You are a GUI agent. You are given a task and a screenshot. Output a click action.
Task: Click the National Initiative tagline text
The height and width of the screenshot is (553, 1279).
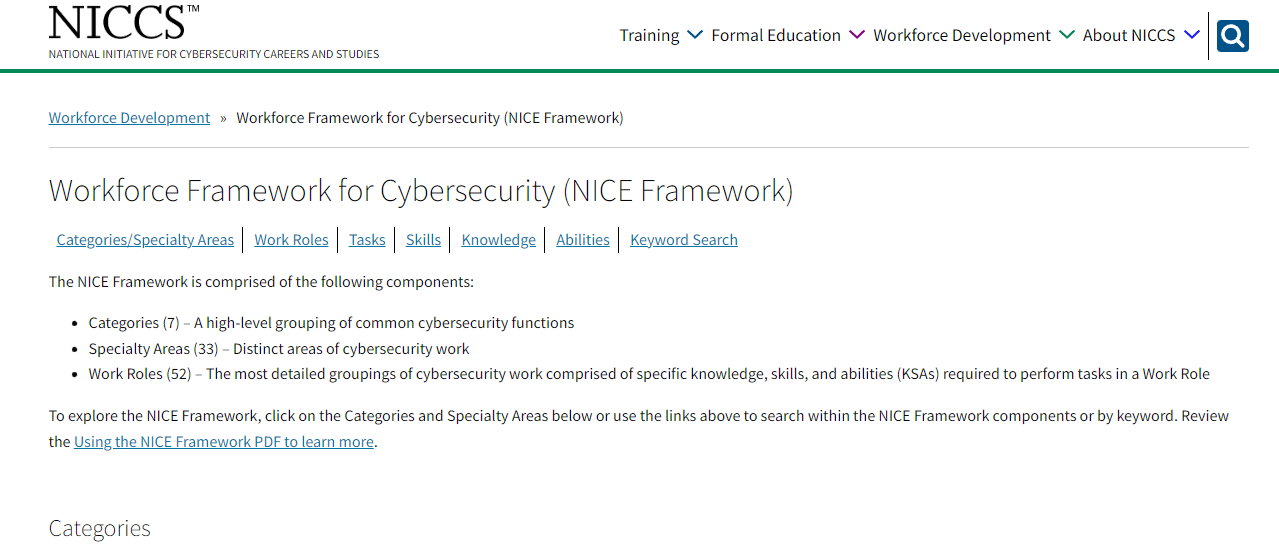point(214,54)
